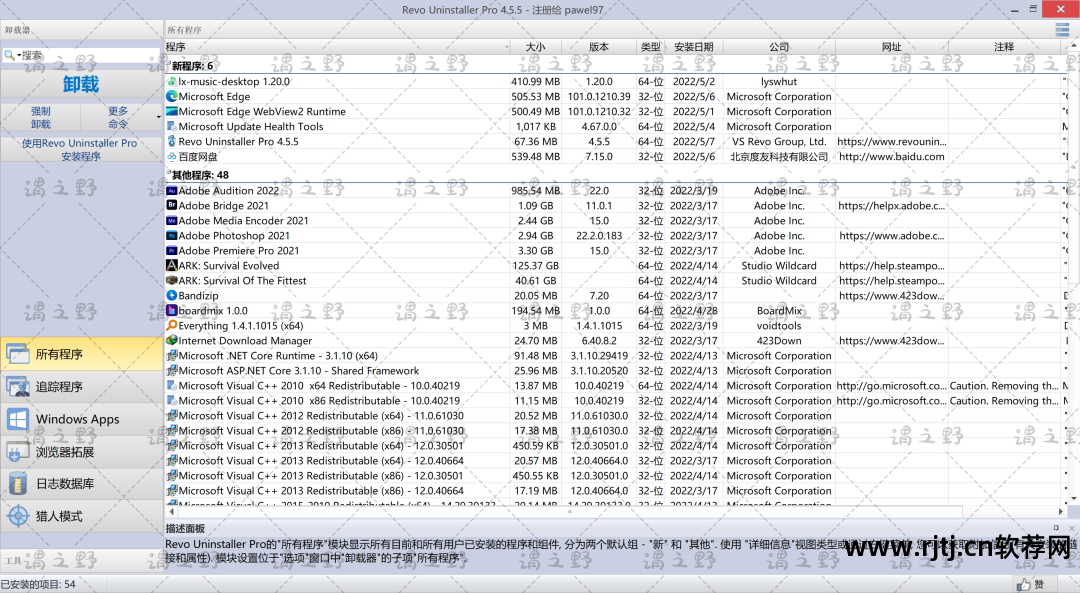The width and height of the screenshot is (1080, 593).
Task: Click the 浏览器拓展 sidebar icon
Action: pyautogui.click(x=18, y=452)
